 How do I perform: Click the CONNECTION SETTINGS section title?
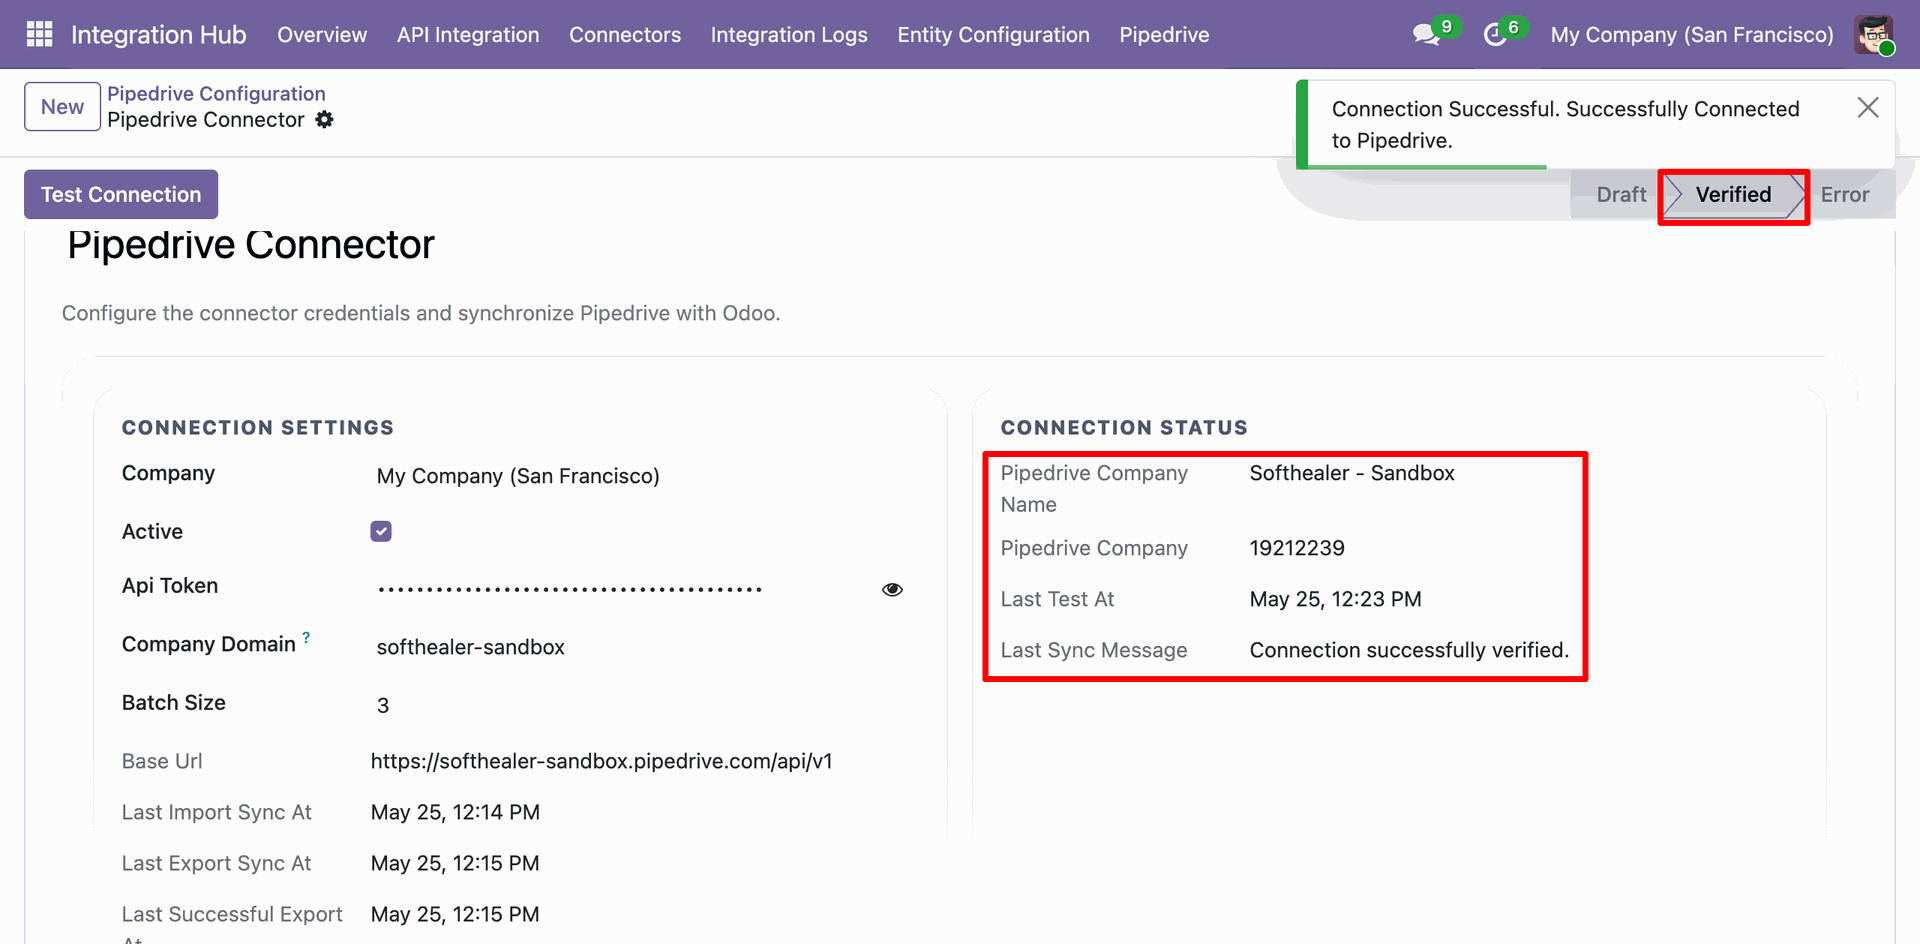(258, 427)
